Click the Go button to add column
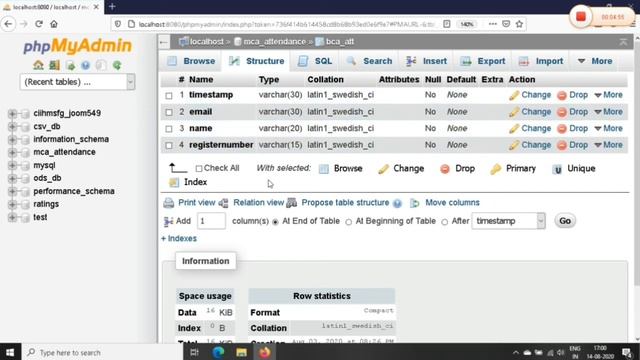This screenshot has height=360, width=640. point(565,221)
